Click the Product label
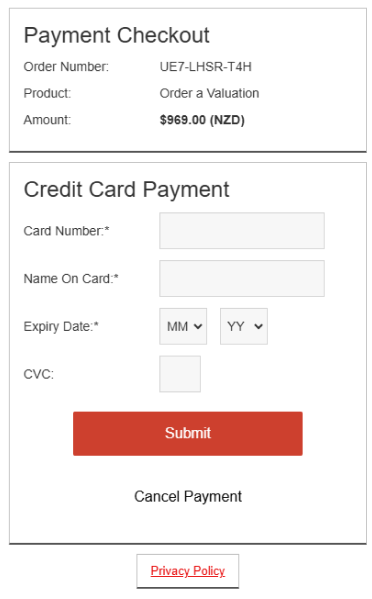The height and width of the screenshot is (599, 372). tap(47, 93)
